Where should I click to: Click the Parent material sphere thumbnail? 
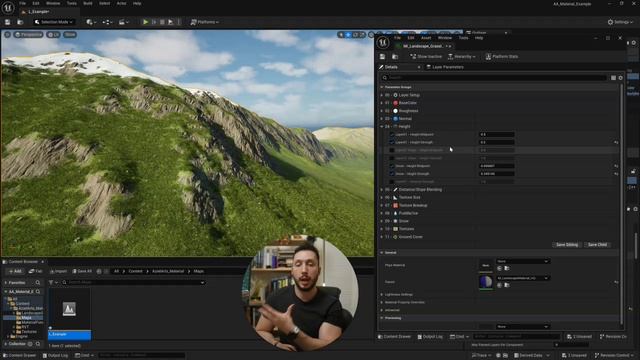486,282
